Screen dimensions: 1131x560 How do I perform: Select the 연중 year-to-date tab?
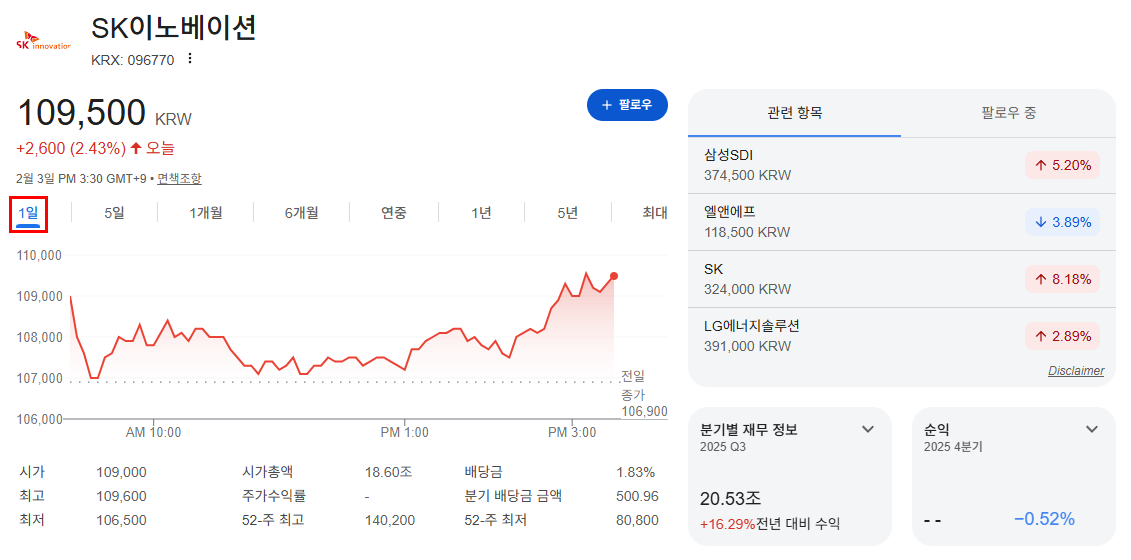[394, 213]
